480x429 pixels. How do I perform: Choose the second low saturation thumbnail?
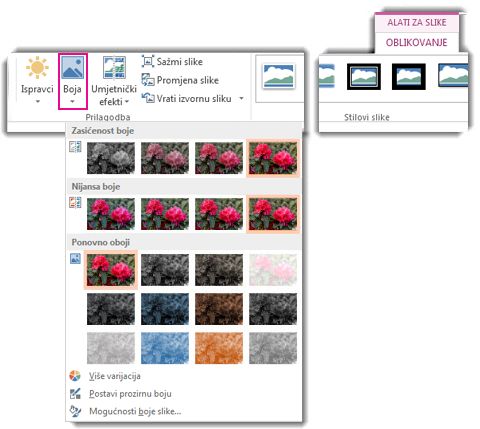coord(165,158)
